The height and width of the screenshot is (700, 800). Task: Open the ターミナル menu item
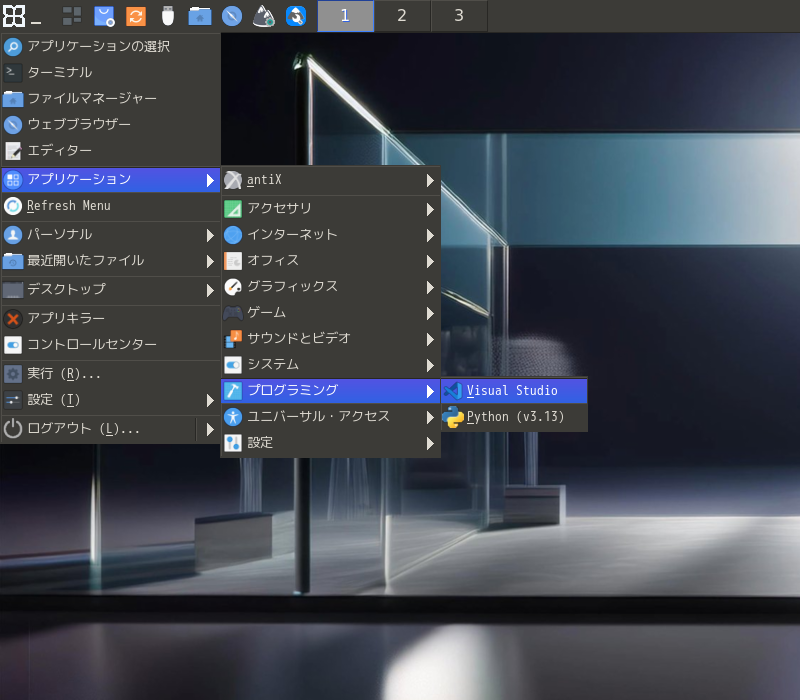click(60, 72)
